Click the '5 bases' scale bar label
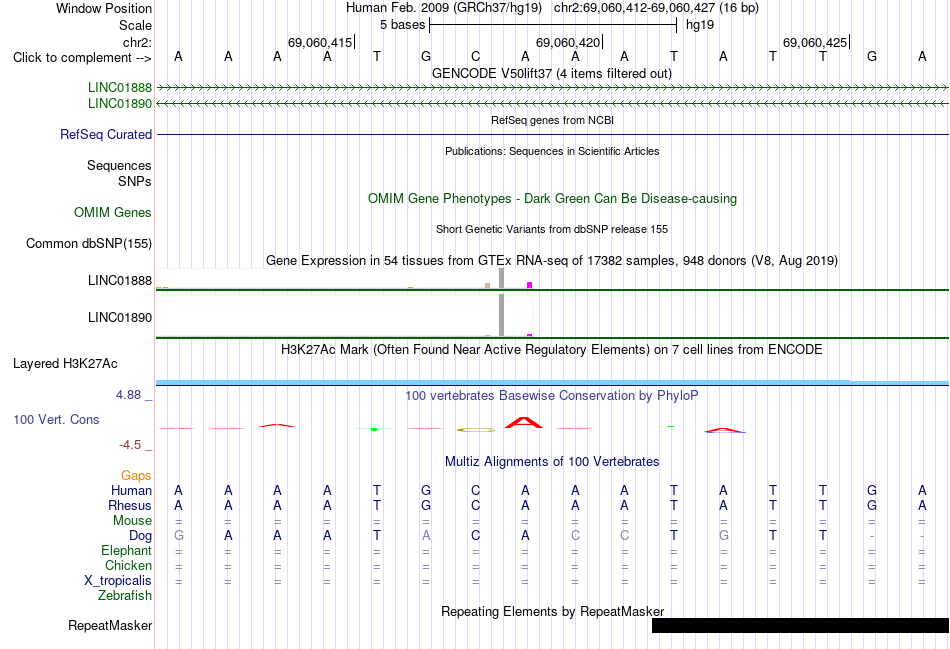 [x=402, y=25]
